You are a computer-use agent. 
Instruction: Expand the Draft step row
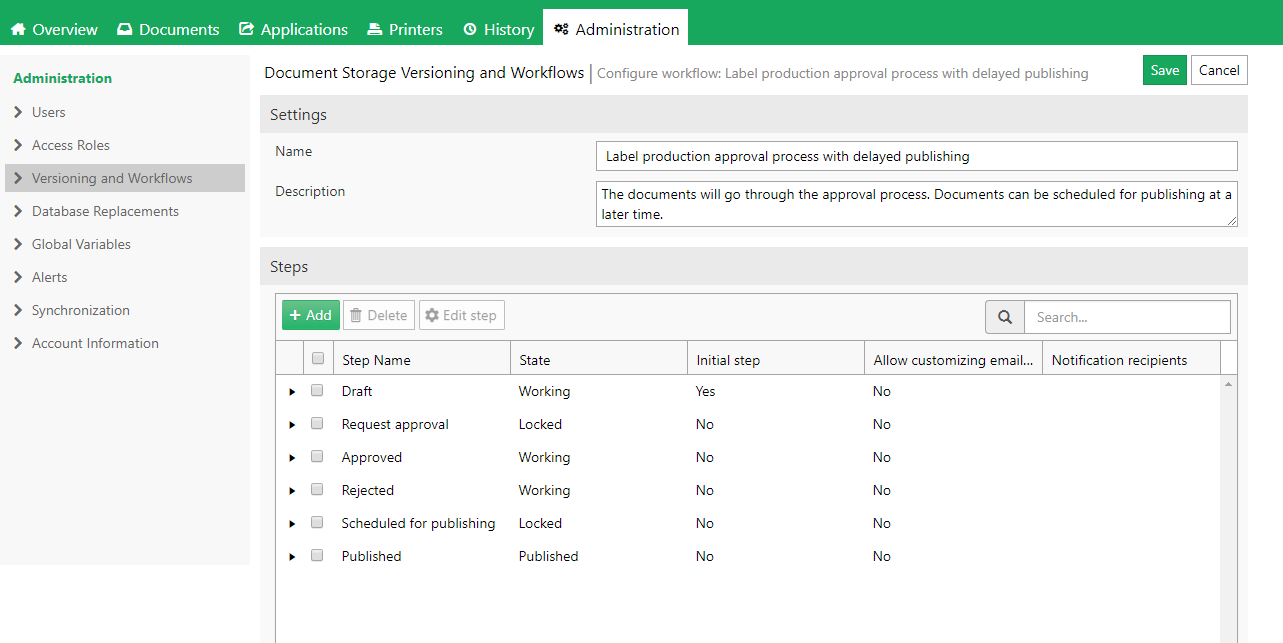pyautogui.click(x=292, y=392)
